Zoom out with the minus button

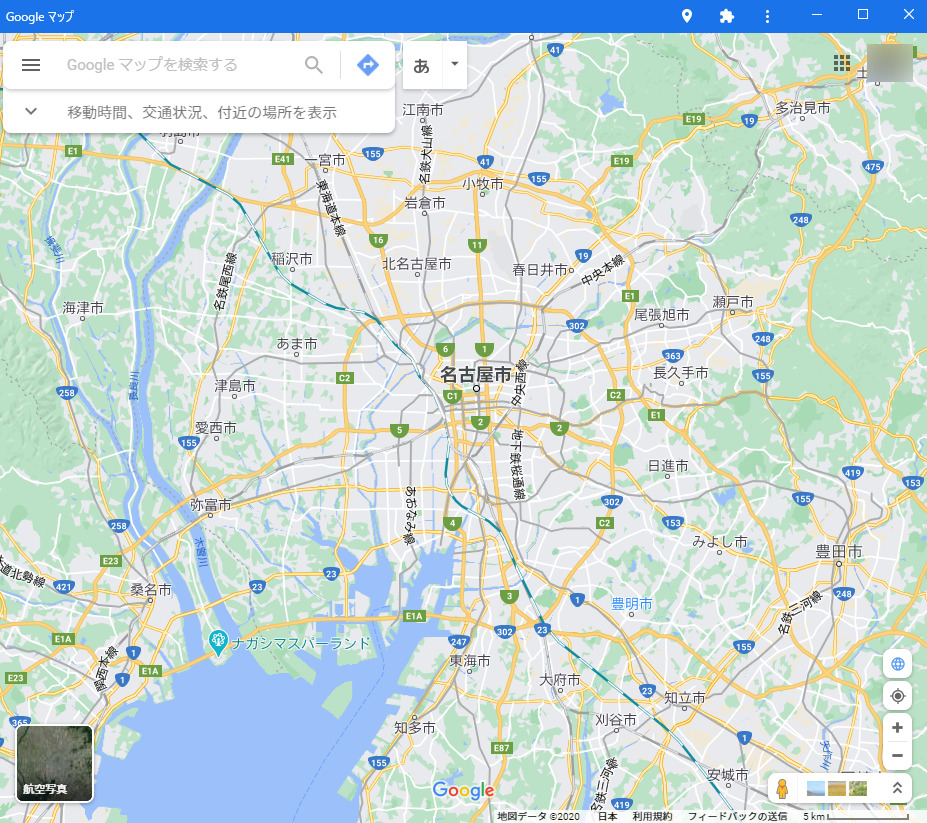[x=897, y=755]
